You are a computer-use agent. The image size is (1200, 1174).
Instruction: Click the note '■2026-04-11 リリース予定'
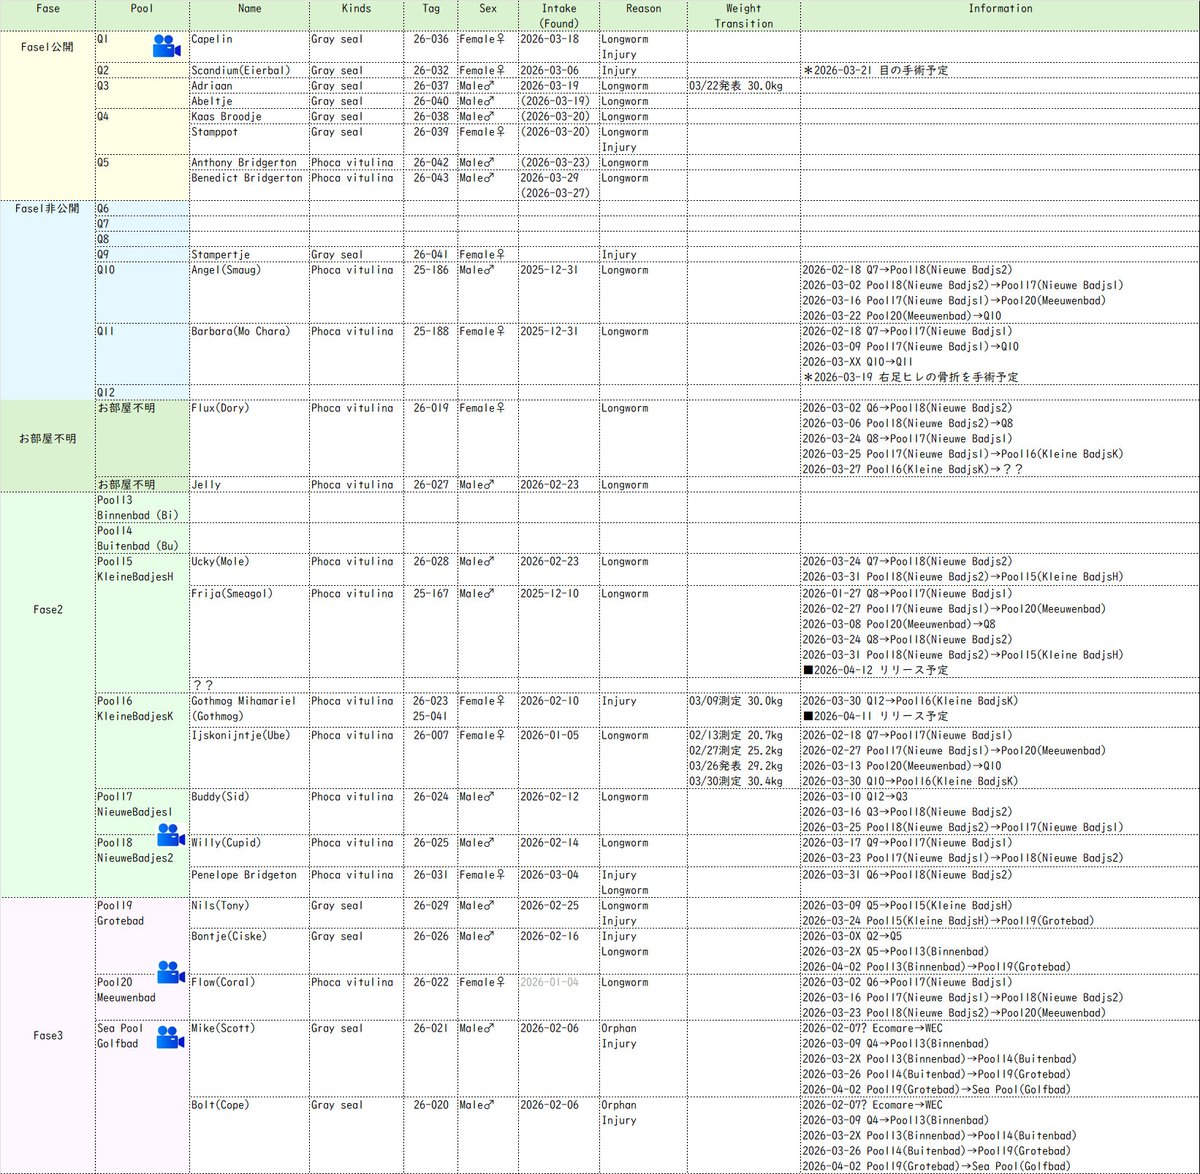click(x=876, y=716)
